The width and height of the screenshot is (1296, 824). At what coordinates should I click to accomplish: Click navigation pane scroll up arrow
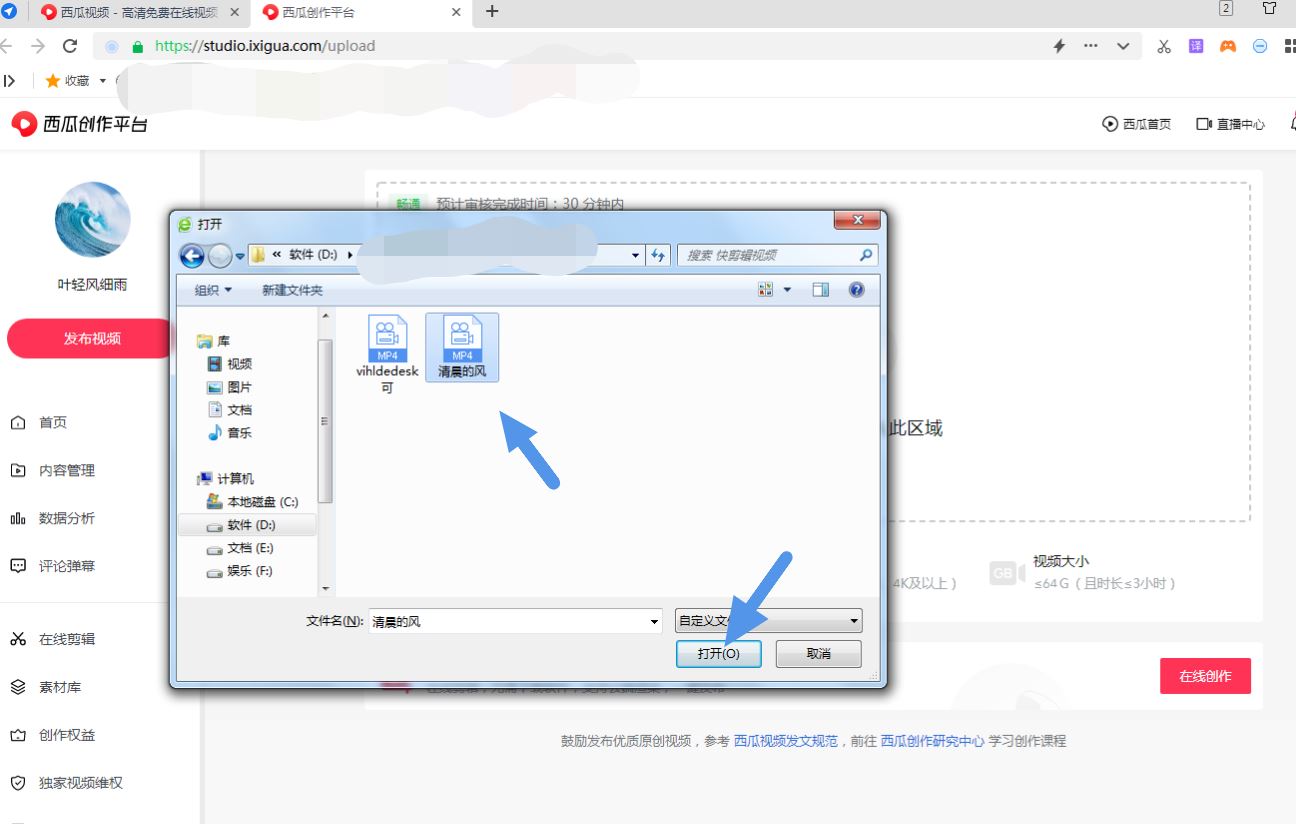[325, 316]
